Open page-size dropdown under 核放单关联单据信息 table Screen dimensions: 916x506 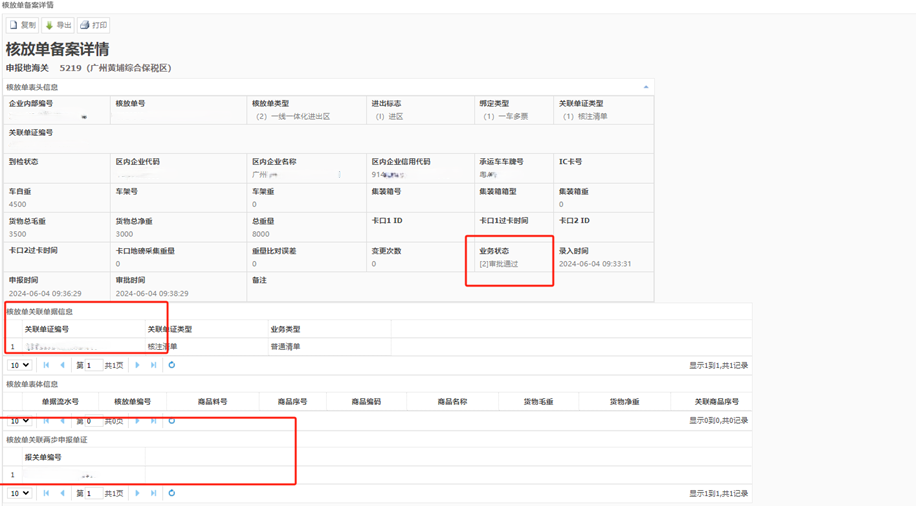click(19, 365)
